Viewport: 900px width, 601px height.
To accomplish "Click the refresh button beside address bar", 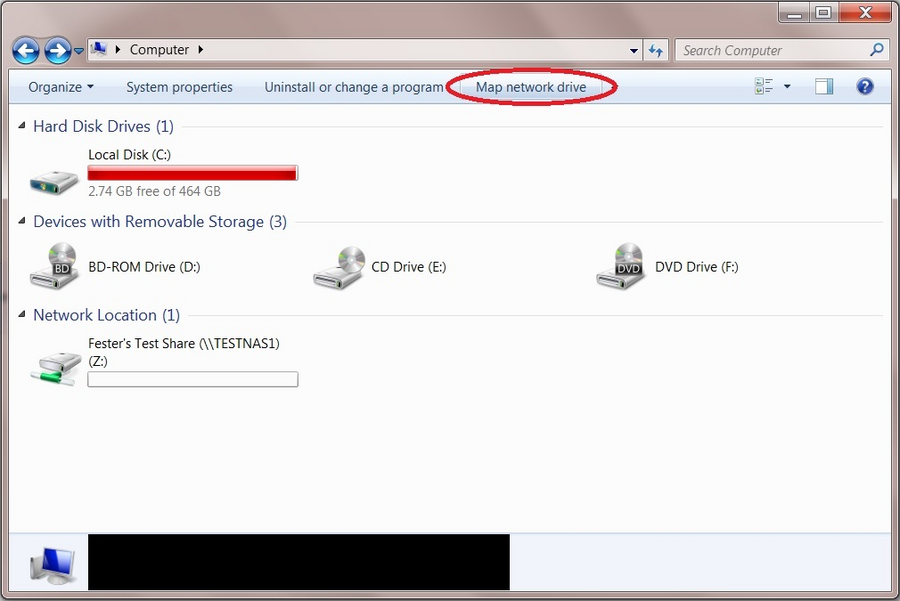I will click(656, 50).
